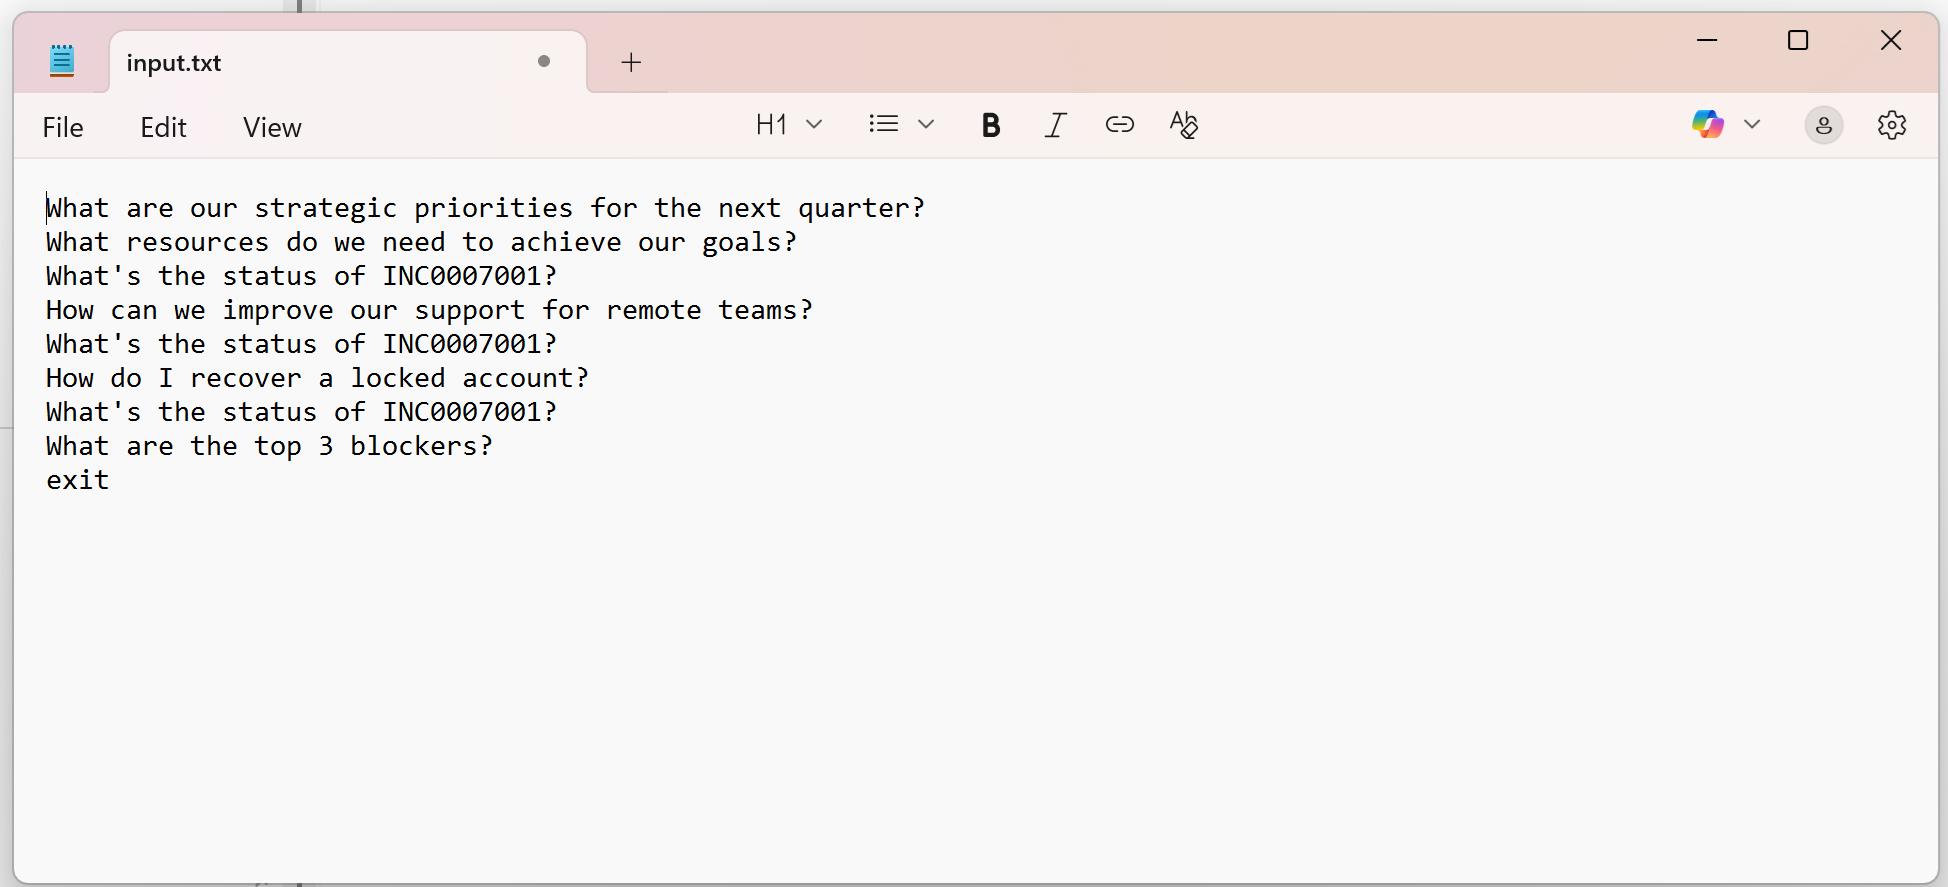Click the "exit" line
The width and height of the screenshot is (1948, 887).
tap(78, 480)
